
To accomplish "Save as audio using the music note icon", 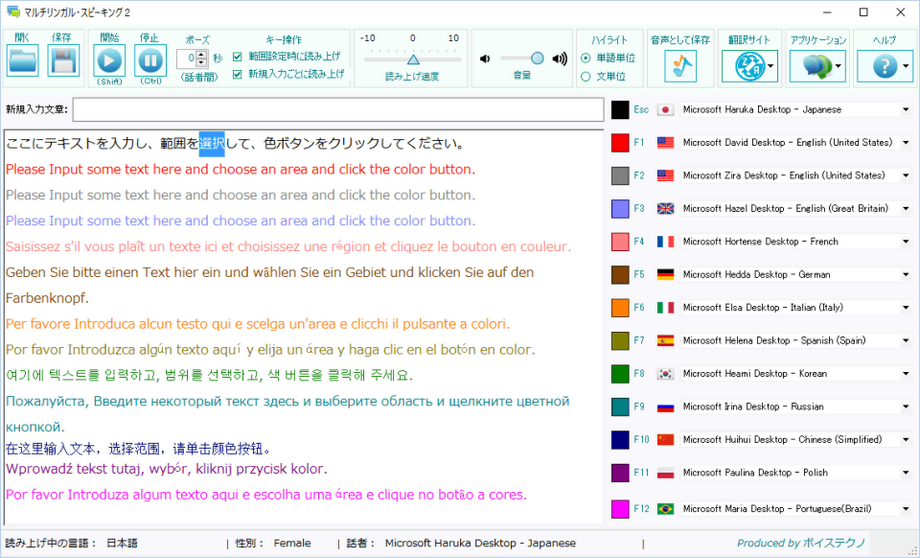I will tap(681, 66).
